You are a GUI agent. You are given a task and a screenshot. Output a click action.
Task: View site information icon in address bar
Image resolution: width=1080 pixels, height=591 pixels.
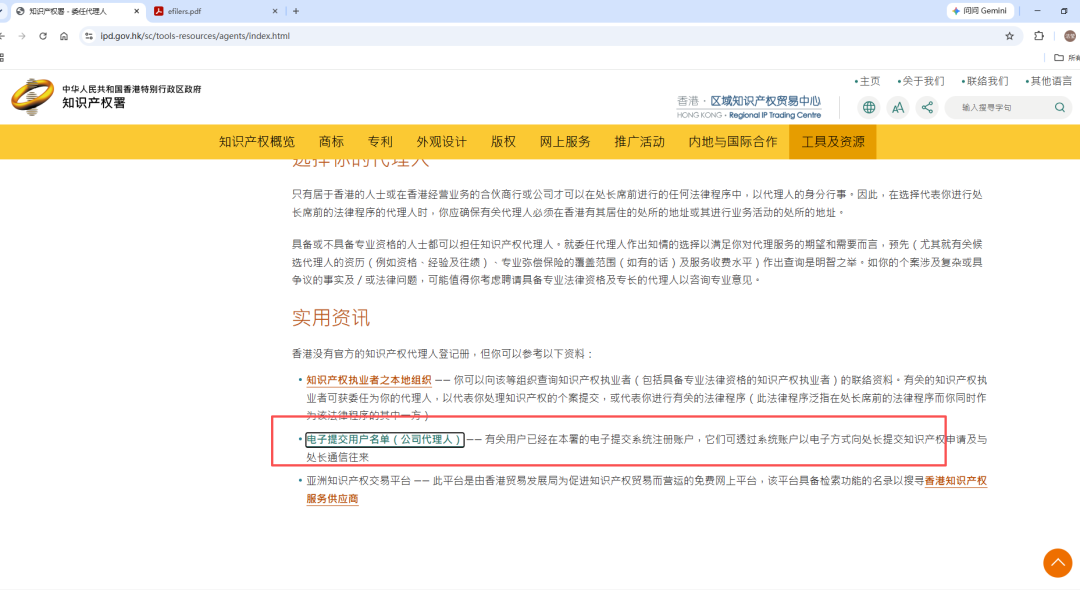click(89, 36)
